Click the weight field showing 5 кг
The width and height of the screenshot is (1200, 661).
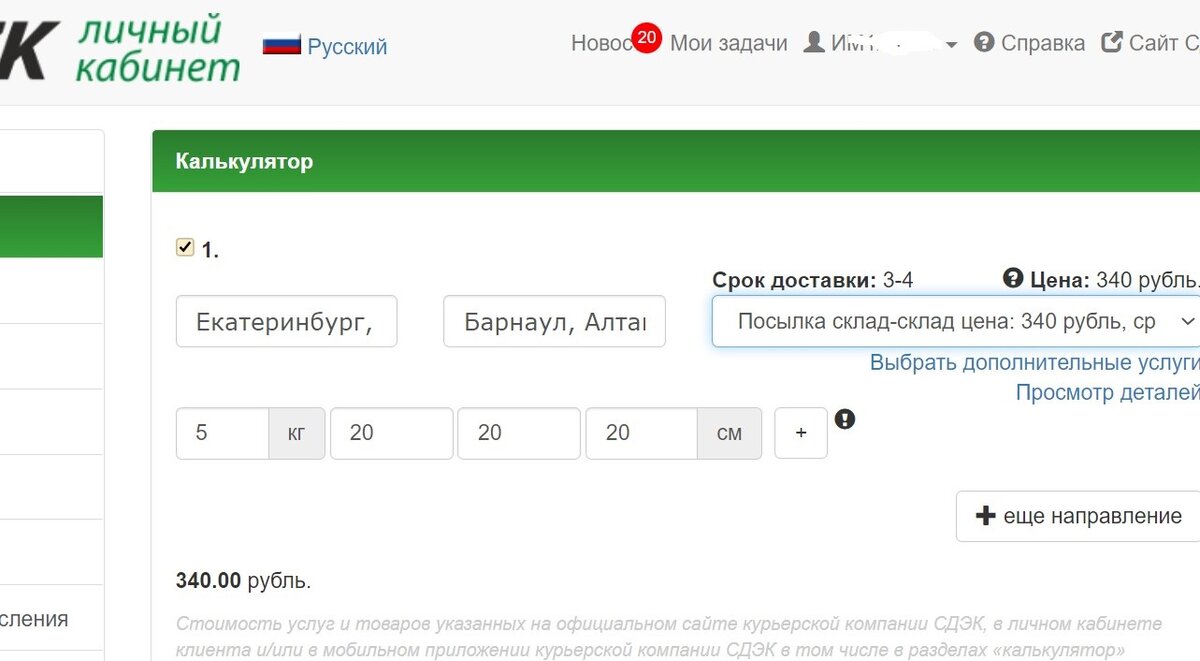pos(222,433)
